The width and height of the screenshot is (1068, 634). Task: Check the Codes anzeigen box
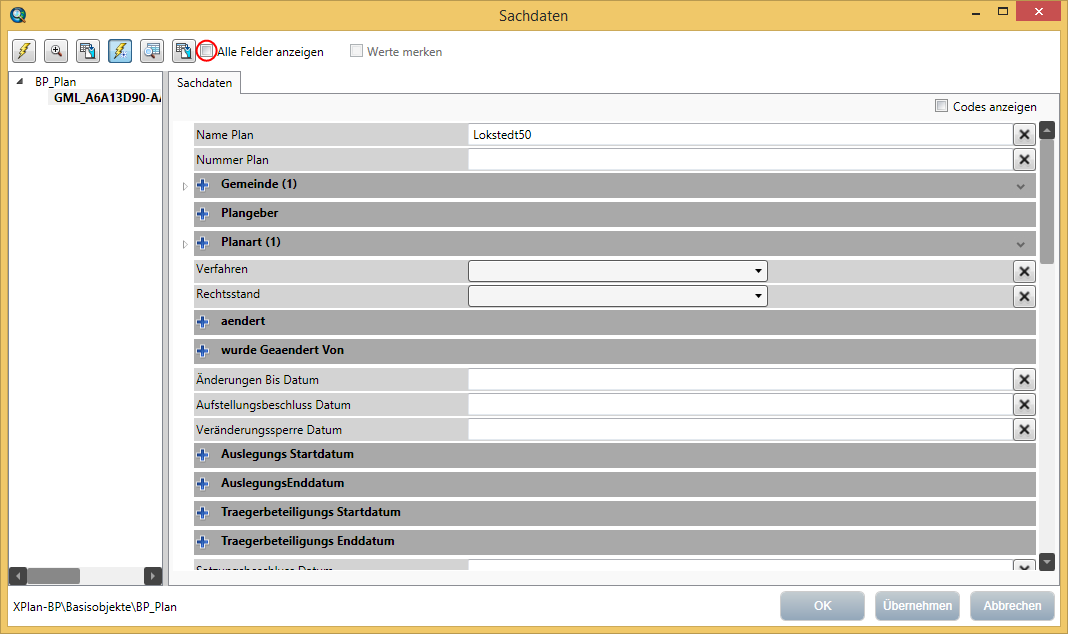coord(941,106)
